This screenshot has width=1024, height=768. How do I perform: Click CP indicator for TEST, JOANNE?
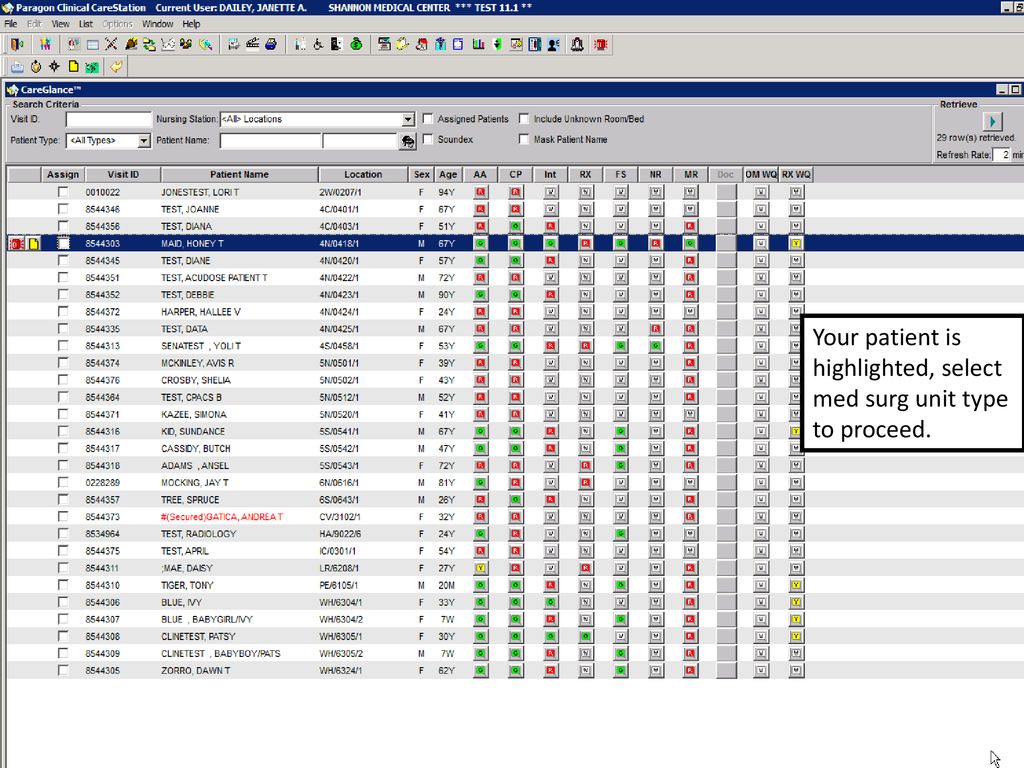click(x=515, y=209)
